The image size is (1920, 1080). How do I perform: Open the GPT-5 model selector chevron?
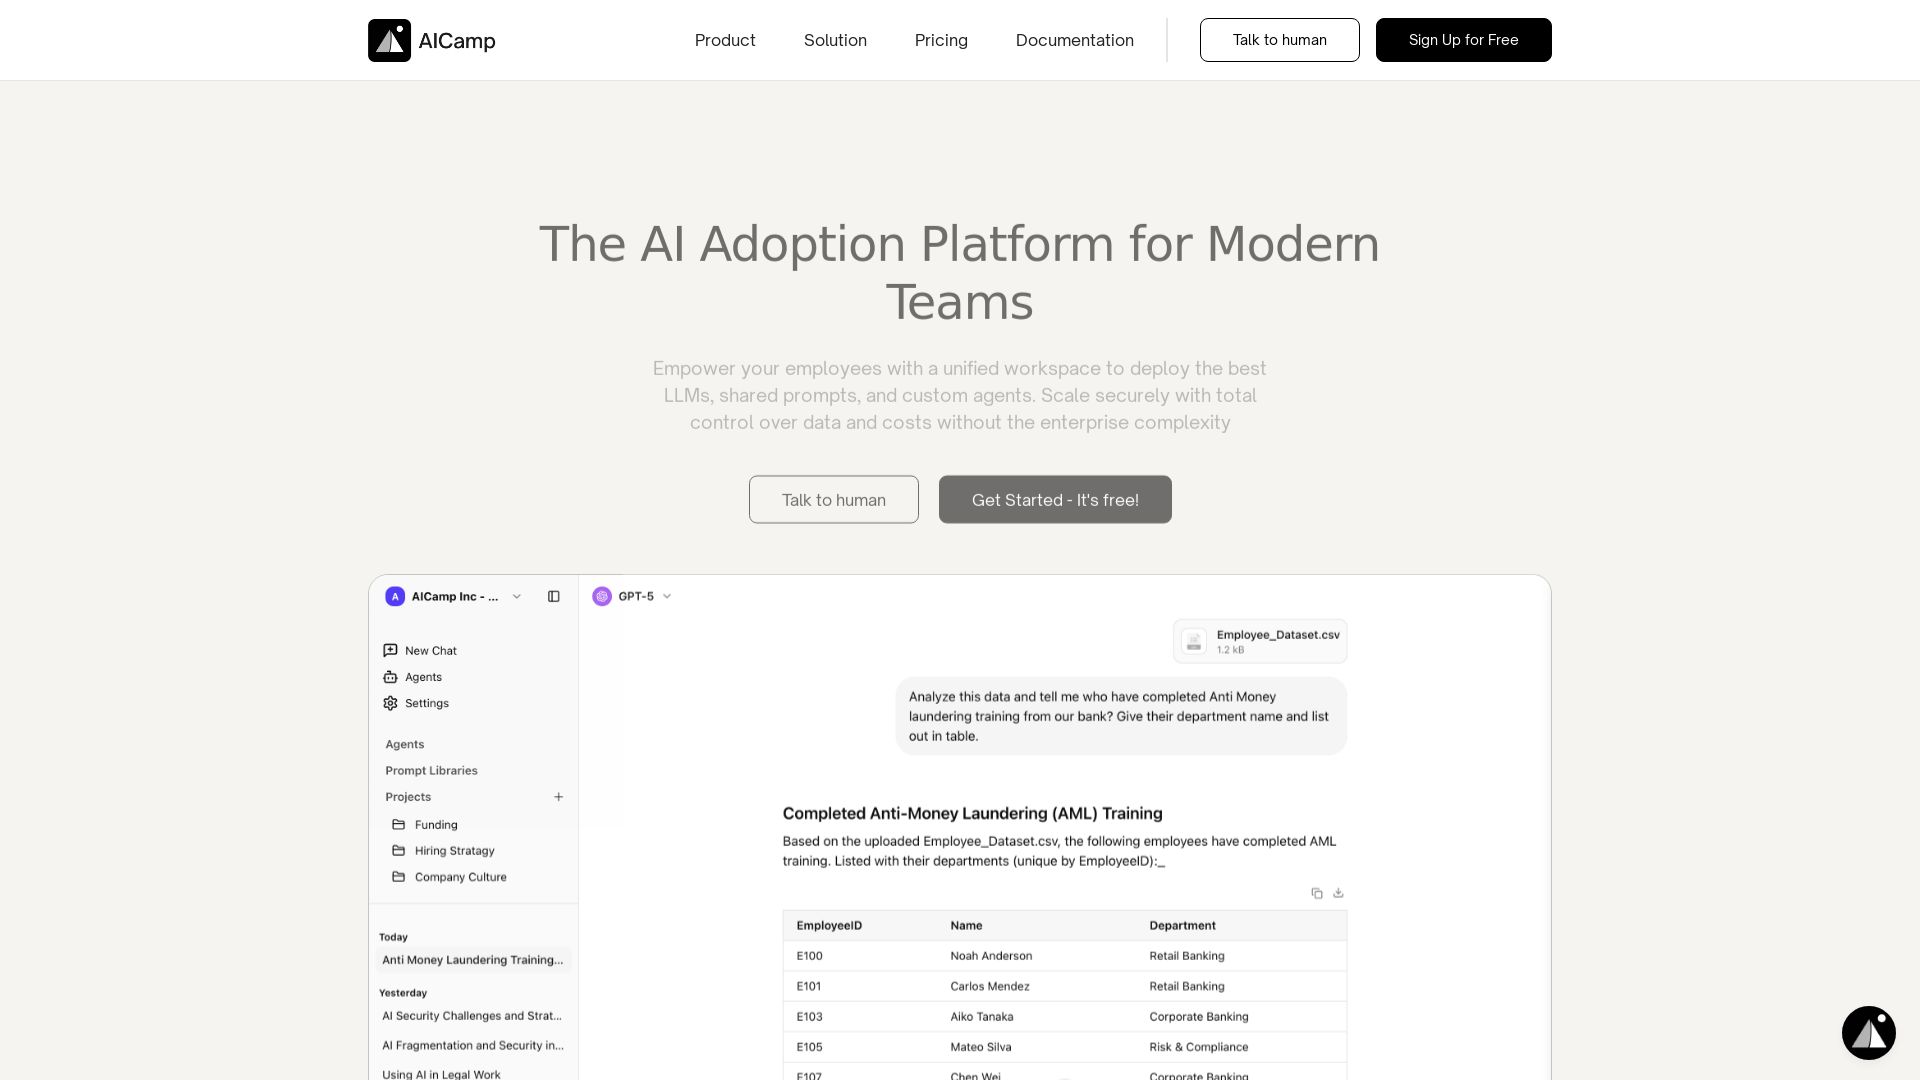[667, 596]
